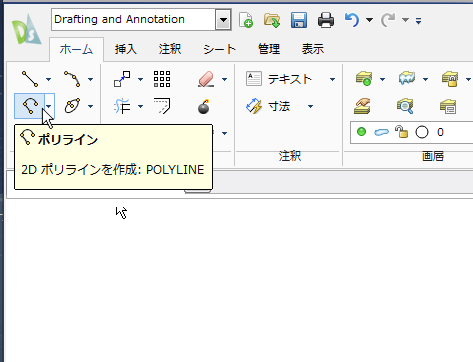This screenshot has height=362, width=473.
Task: Expand the テキスト dropdown arrow
Action: pyautogui.click(x=332, y=79)
